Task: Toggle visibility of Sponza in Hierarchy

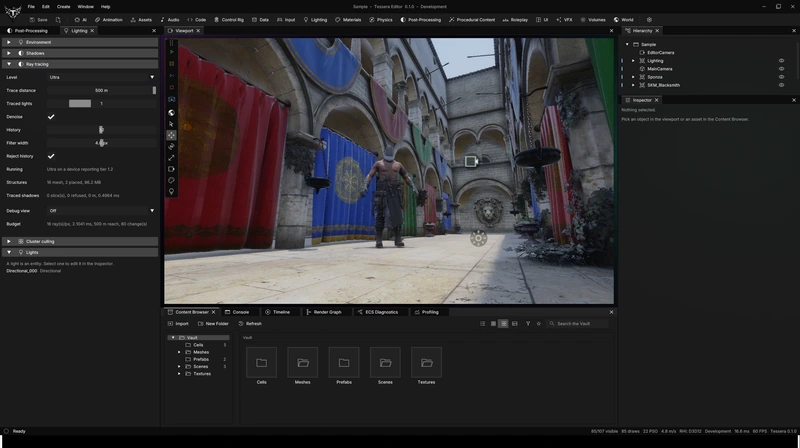Action: [781, 77]
